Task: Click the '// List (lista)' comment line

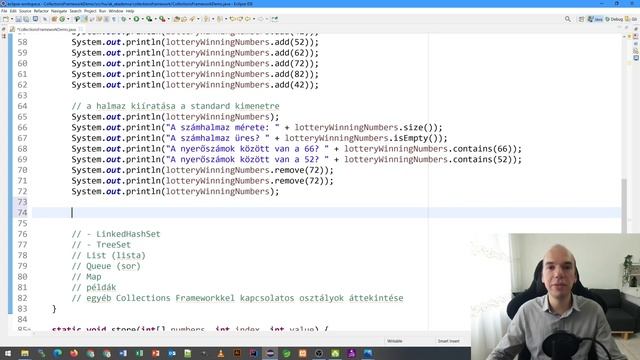Action: click(x=109, y=255)
